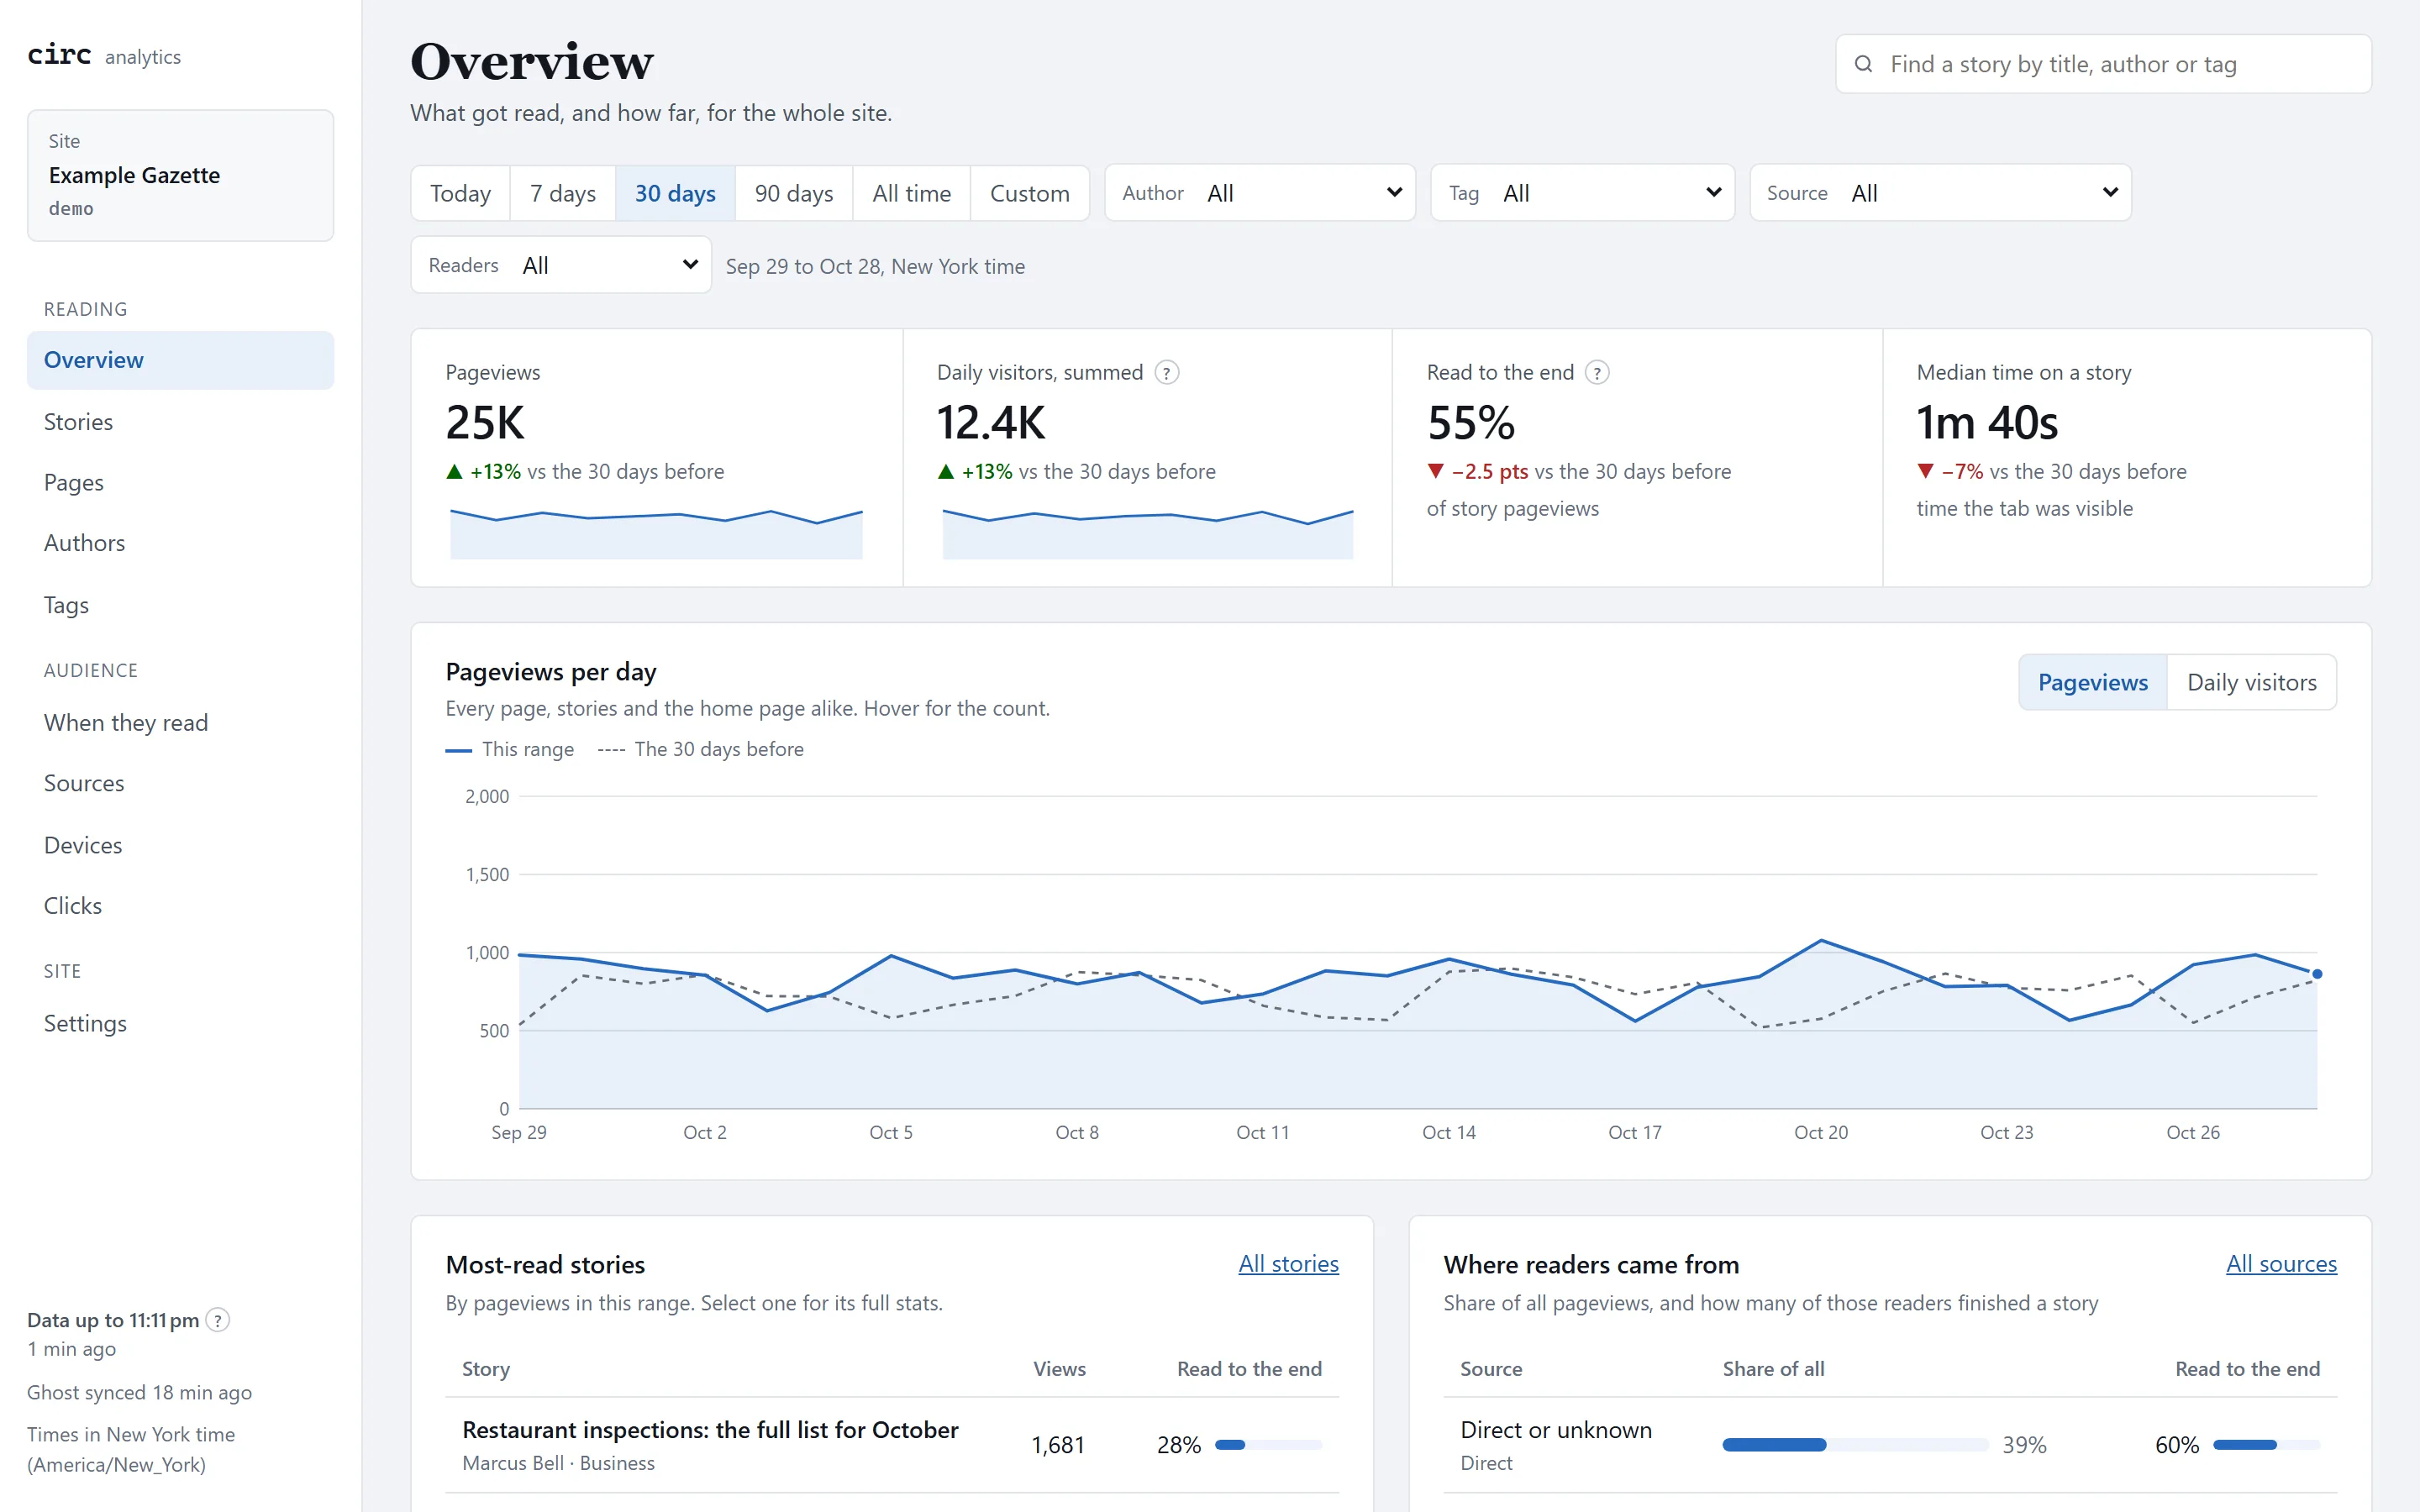Click Restaurant inspections read-to-end progress bar
Image resolution: width=2420 pixels, height=1512 pixels.
point(1268,1445)
